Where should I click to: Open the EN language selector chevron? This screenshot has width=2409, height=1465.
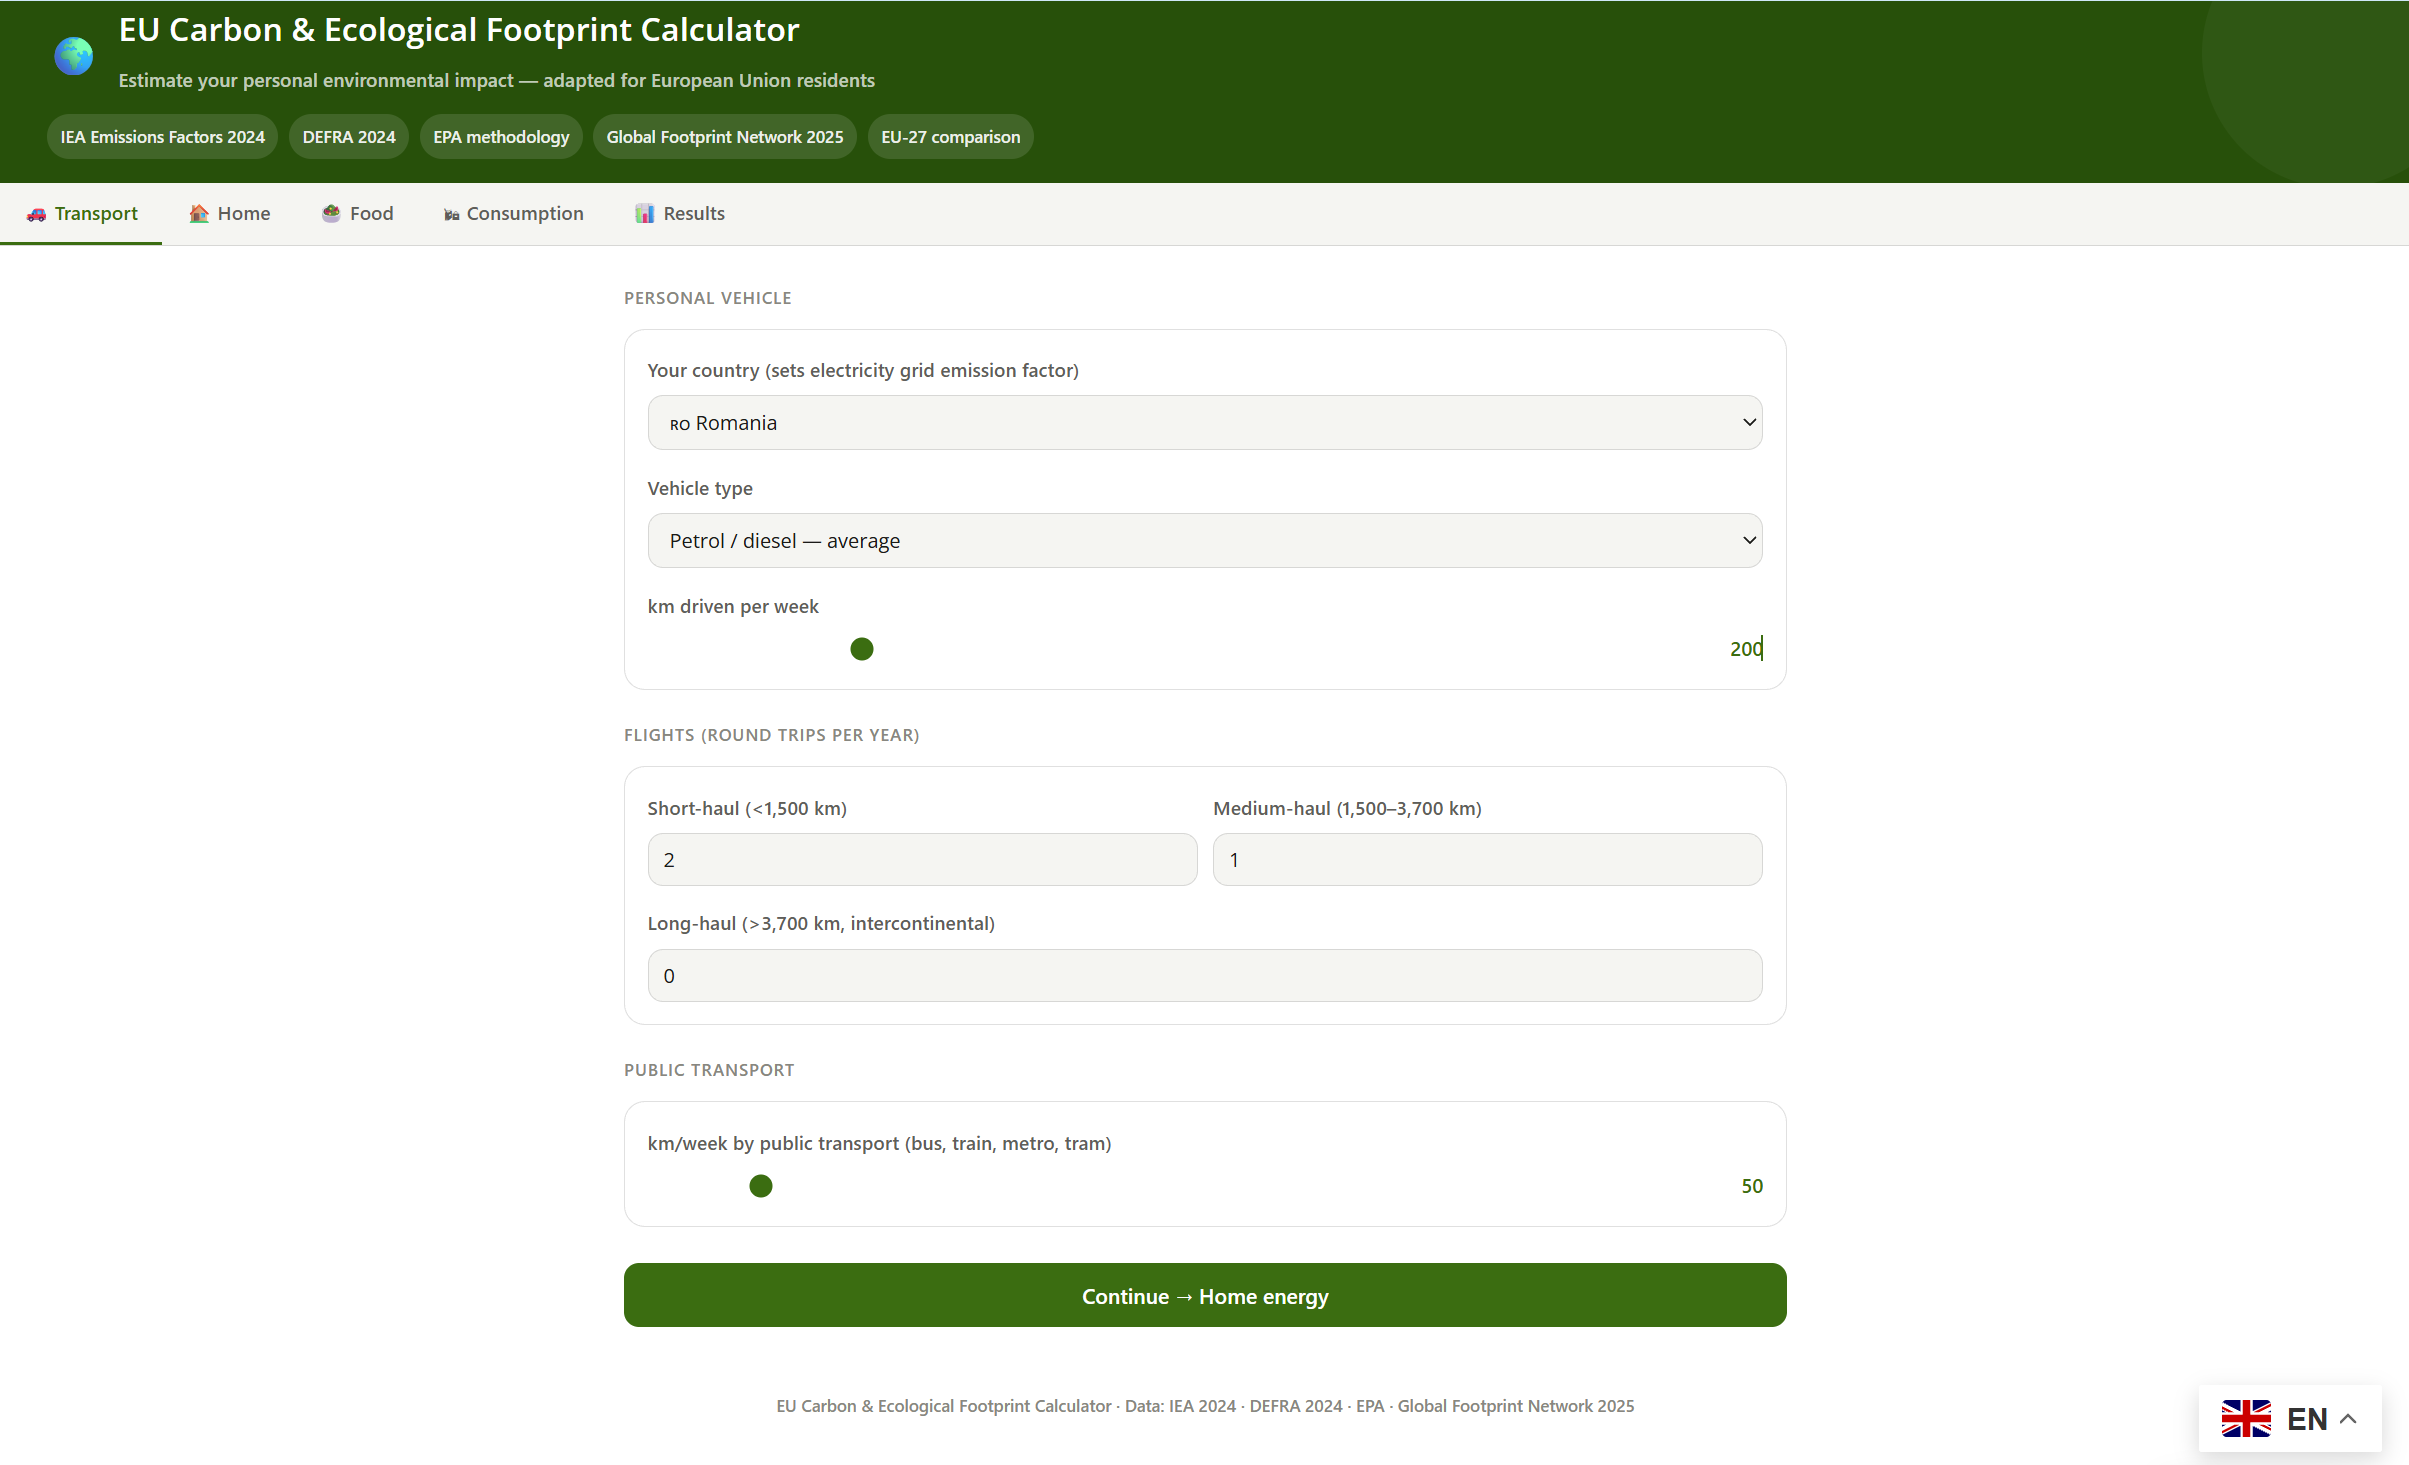click(x=2349, y=1418)
